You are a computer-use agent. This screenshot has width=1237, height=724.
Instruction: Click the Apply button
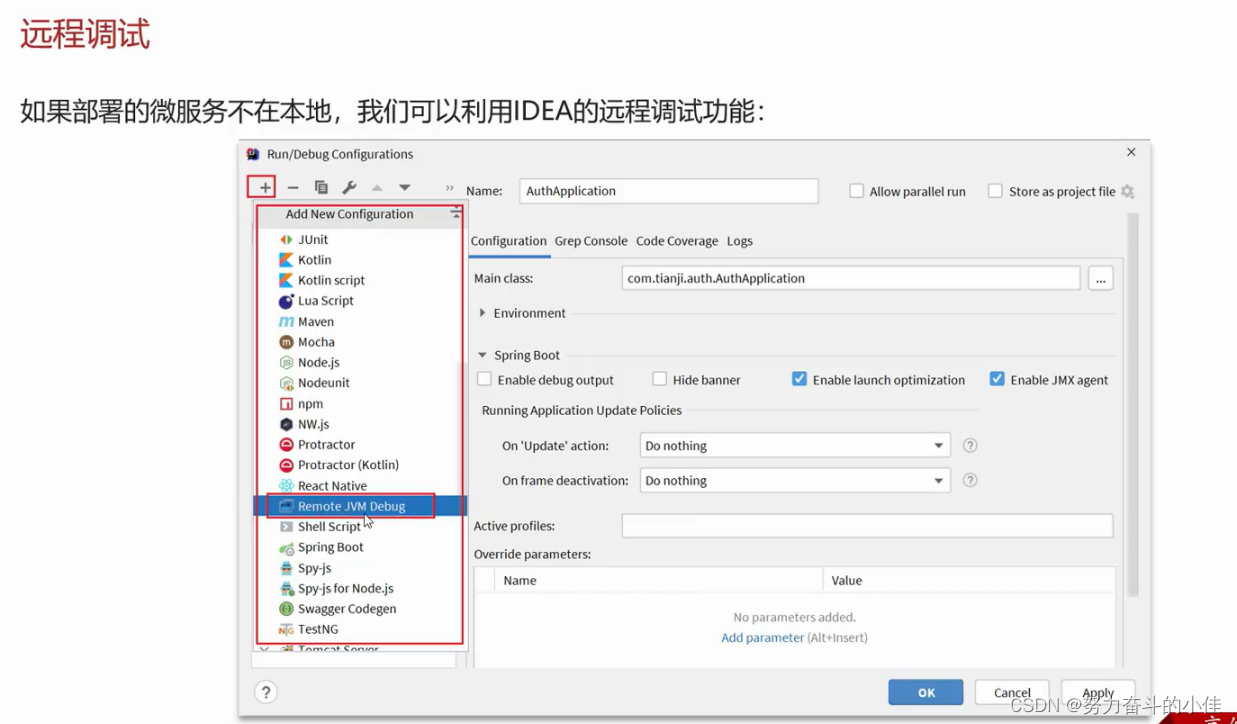[x=1098, y=692]
